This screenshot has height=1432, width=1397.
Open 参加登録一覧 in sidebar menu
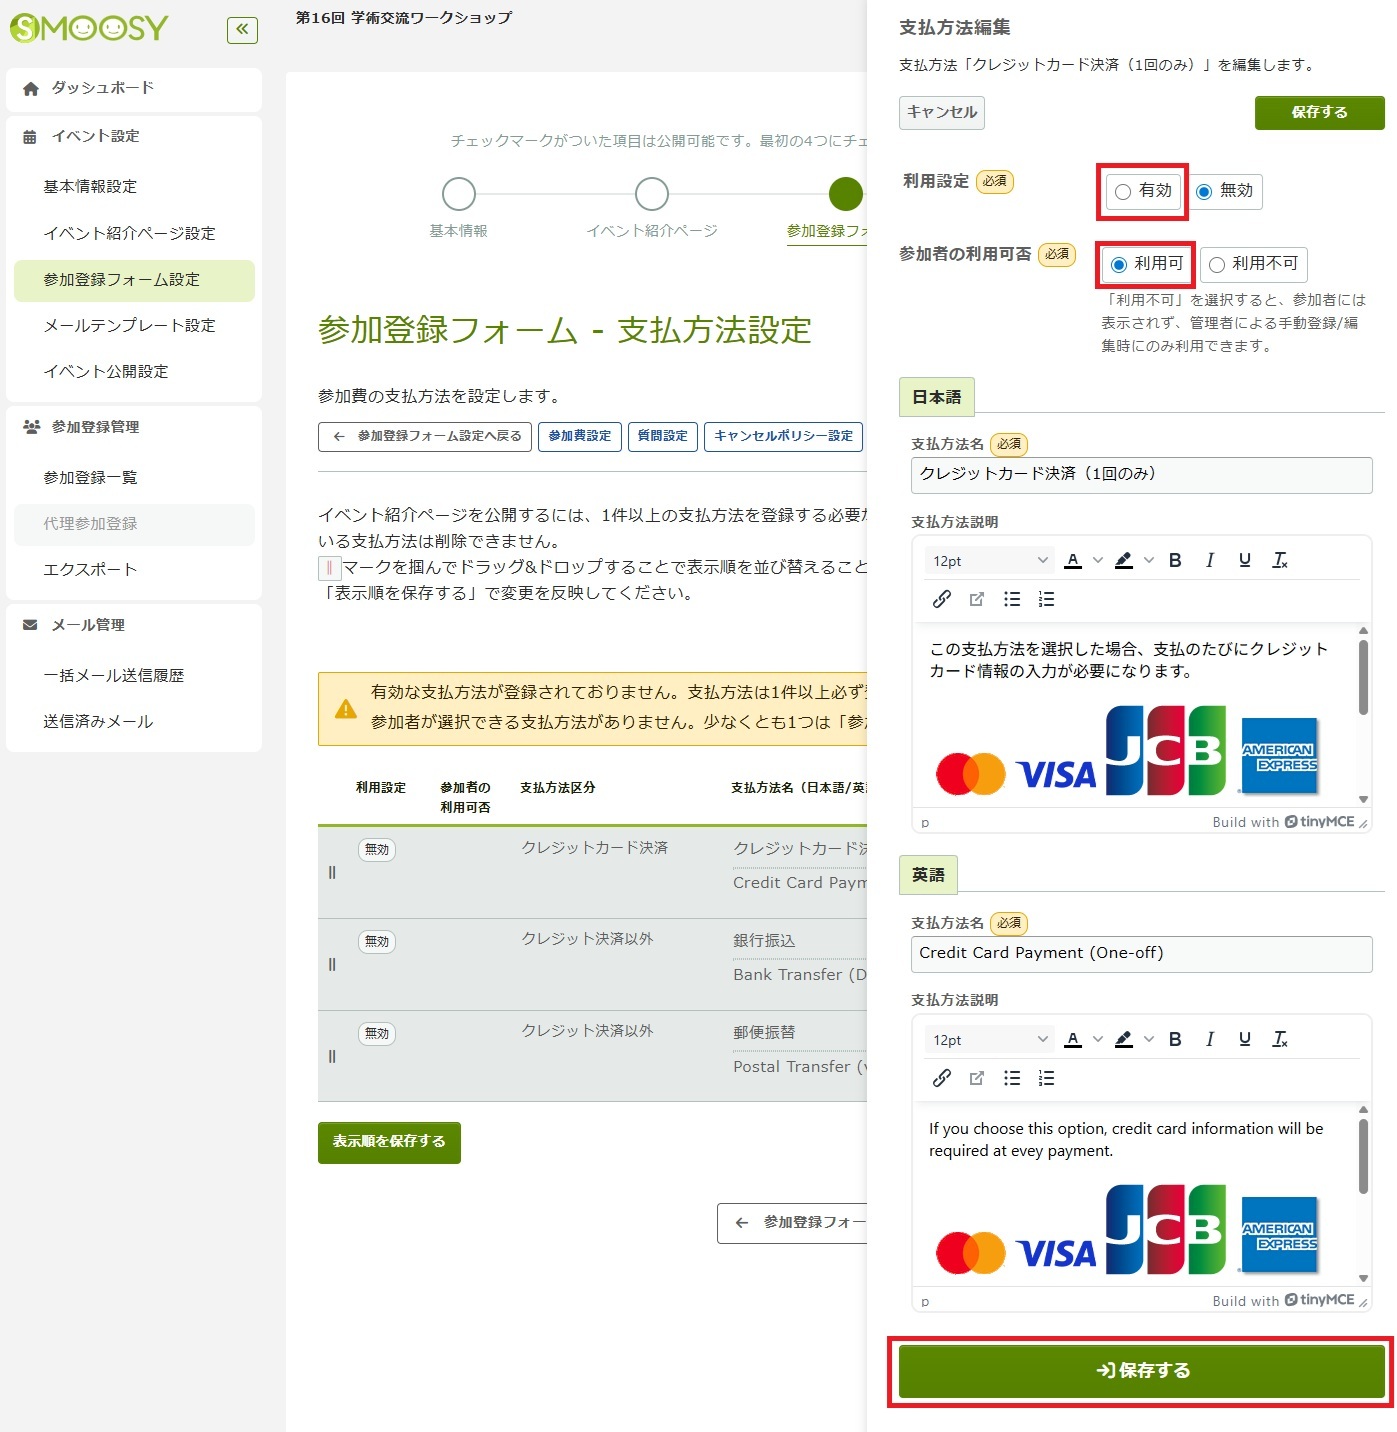click(x=90, y=478)
